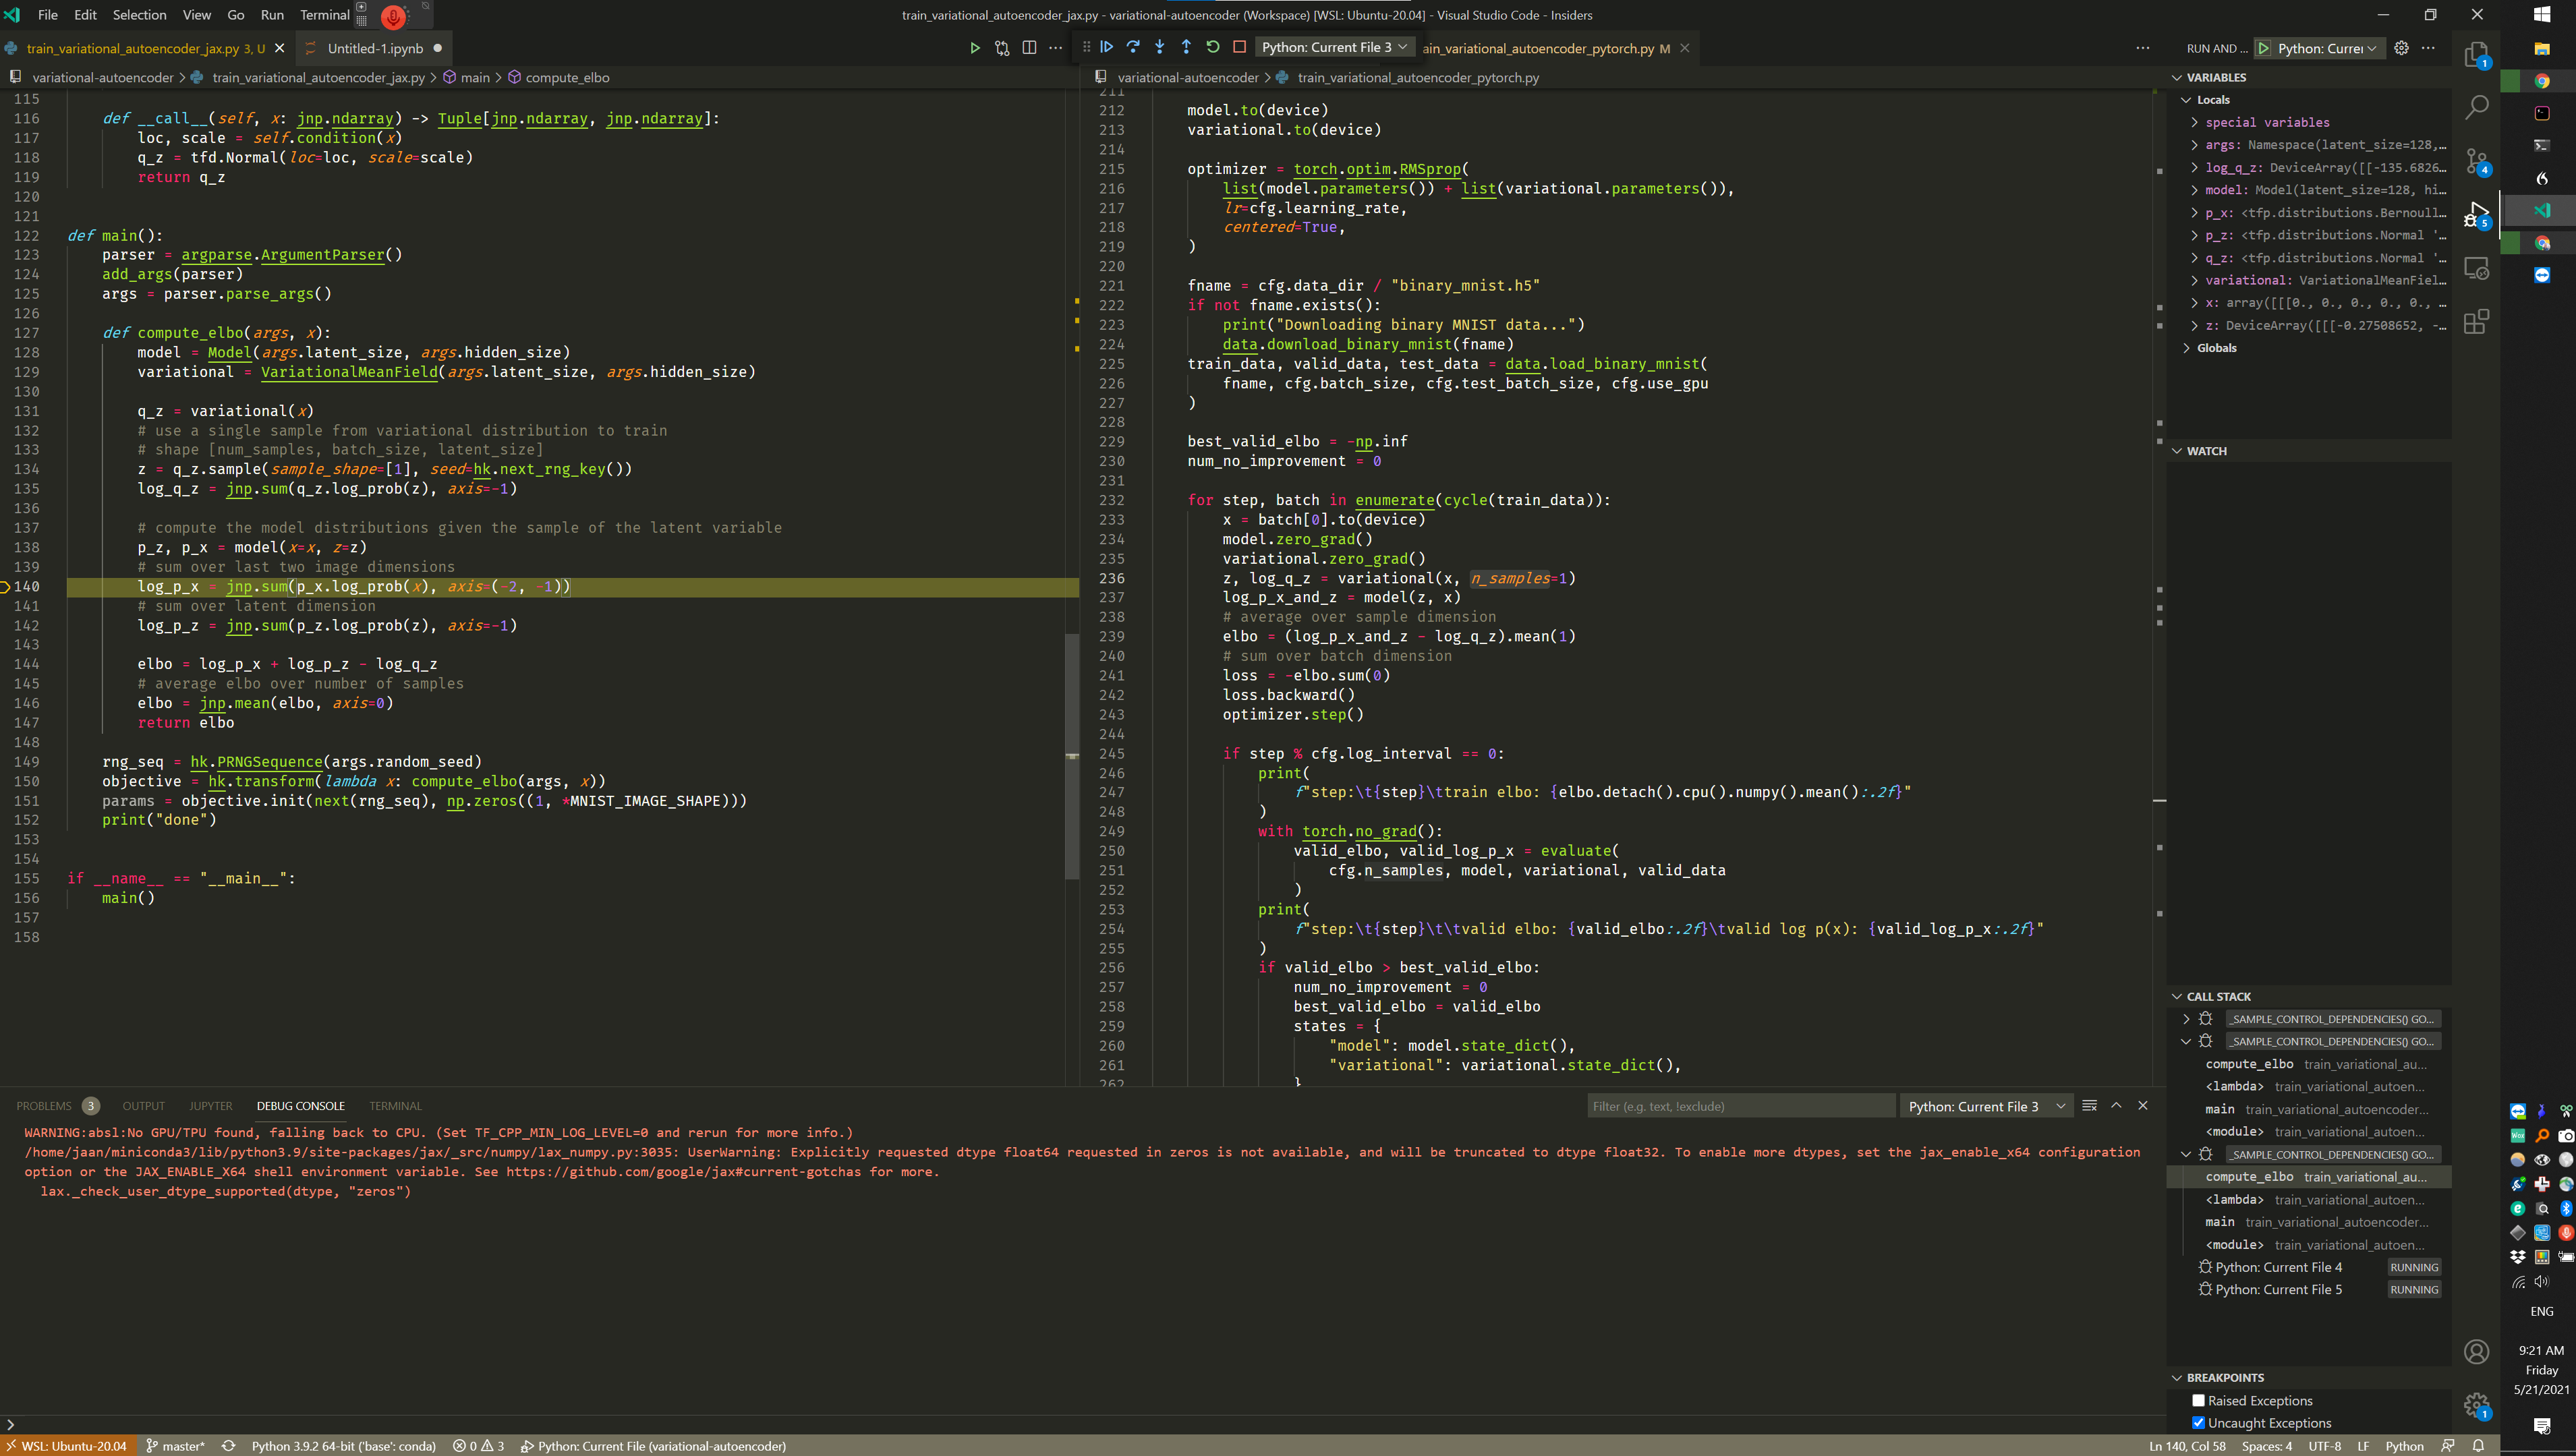
Task: Toggle the breakpoint on line 140
Action: point(5,587)
